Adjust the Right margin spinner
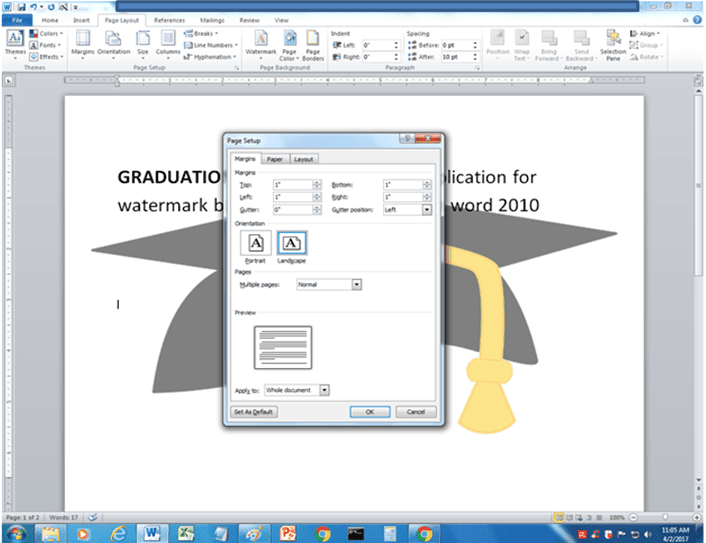706x543 pixels. coord(427,197)
